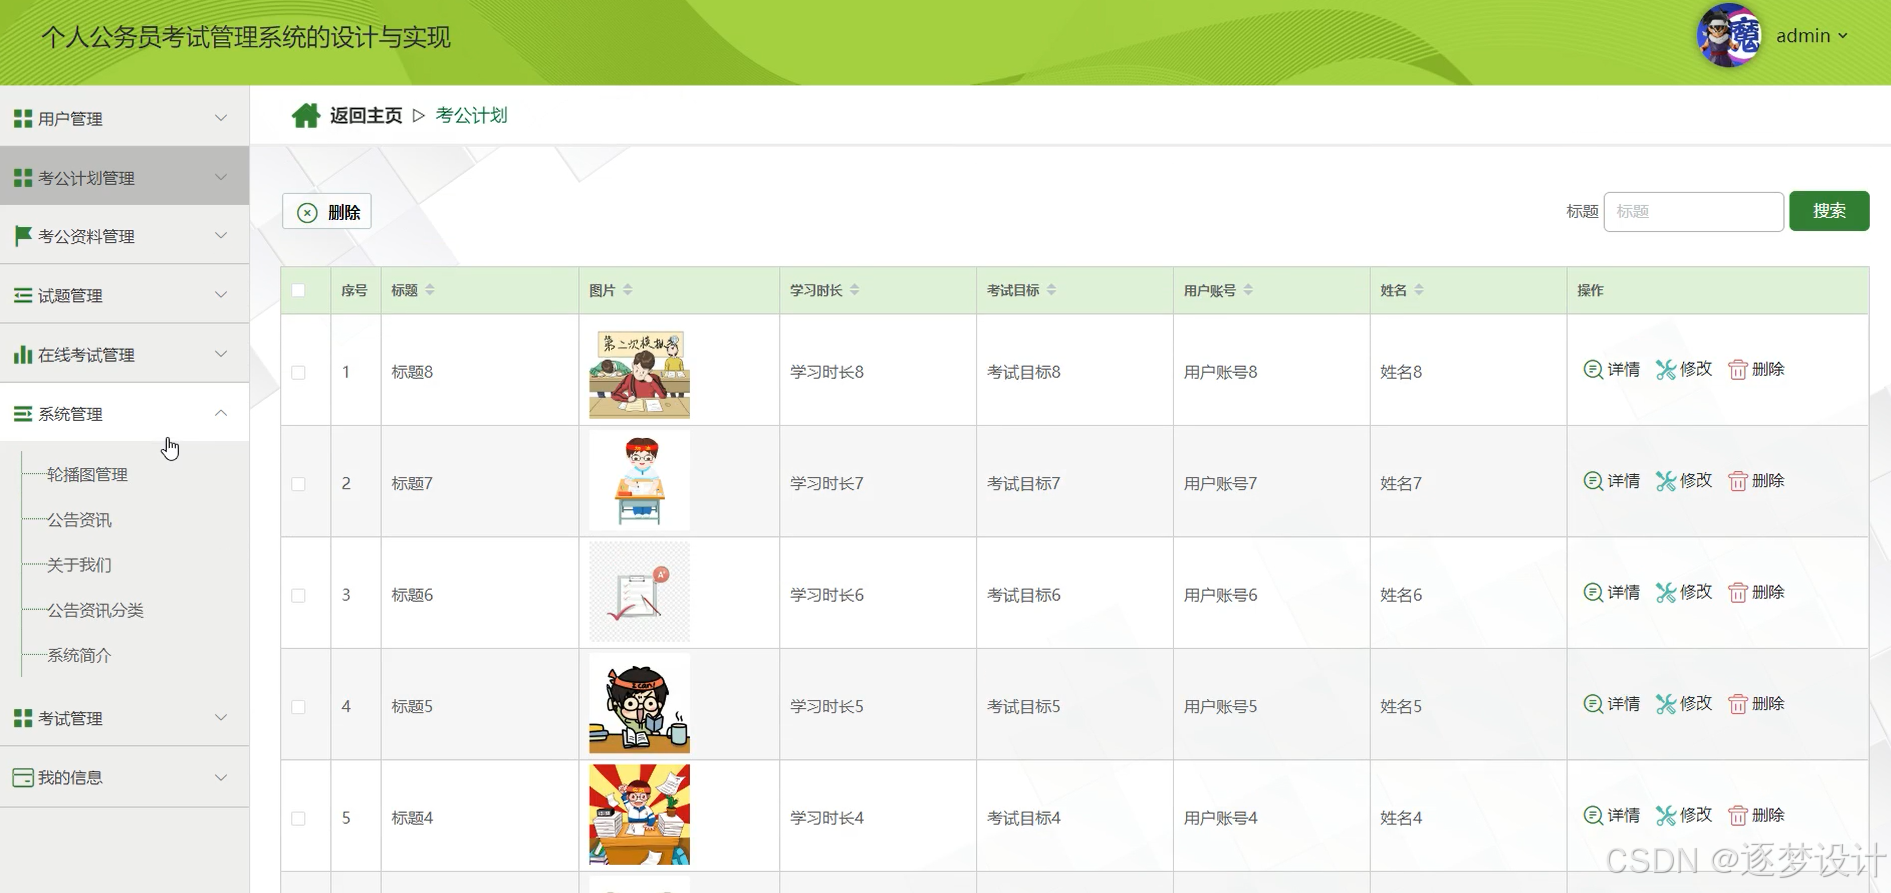Expand 在线考试管理 menu chevron
Image resolution: width=1891 pixels, height=893 pixels.
click(221, 353)
